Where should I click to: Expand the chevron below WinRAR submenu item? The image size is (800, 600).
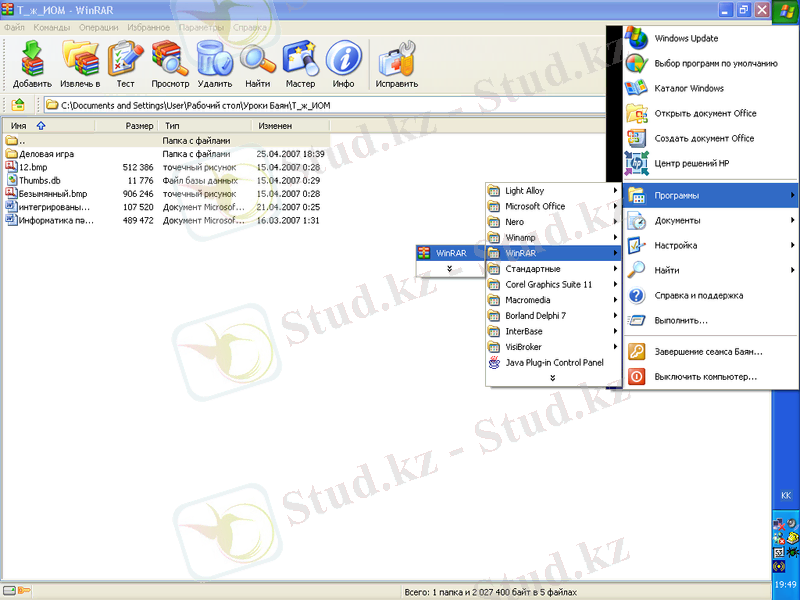tap(450, 268)
